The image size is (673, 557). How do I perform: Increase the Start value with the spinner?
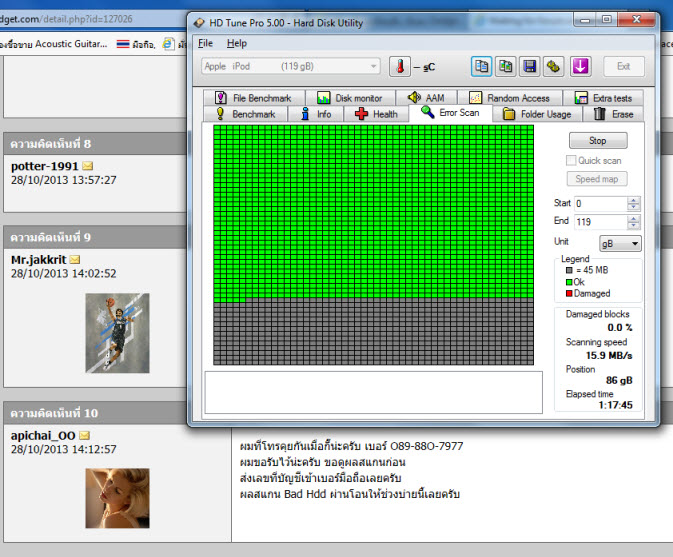point(633,200)
